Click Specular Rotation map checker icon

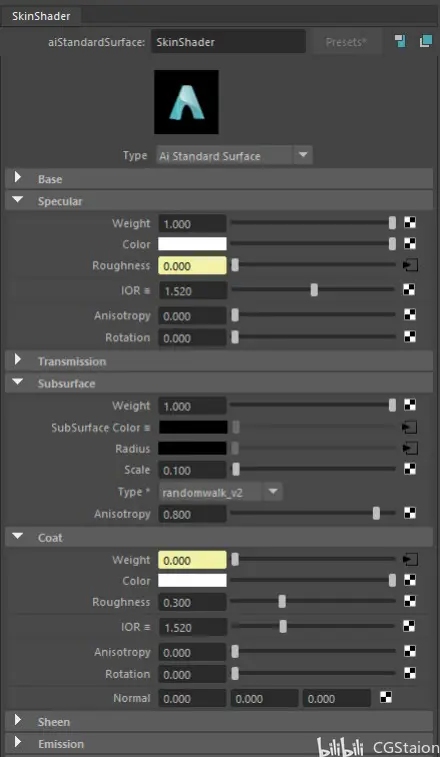click(x=410, y=336)
